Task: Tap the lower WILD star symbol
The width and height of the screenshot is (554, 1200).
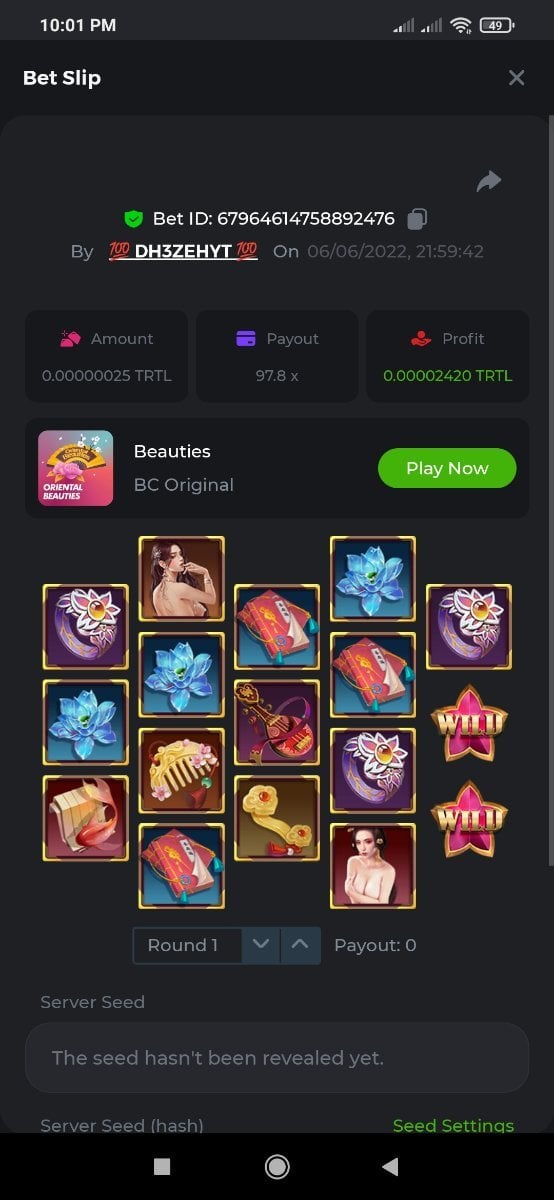Action: coord(469,818)
